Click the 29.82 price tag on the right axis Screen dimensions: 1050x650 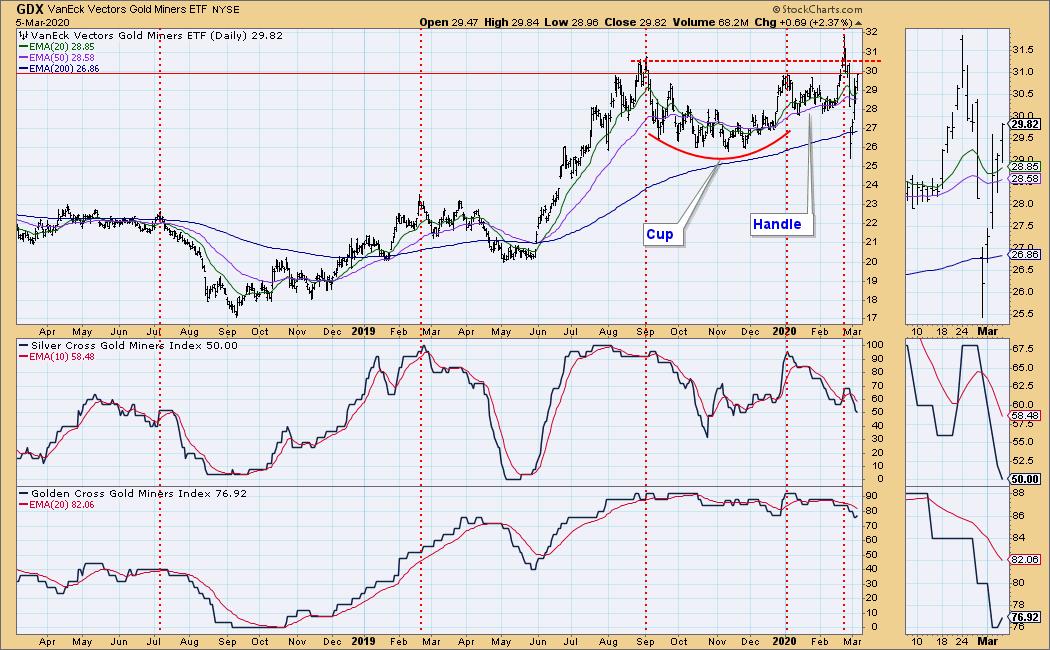coord(1025,125)
